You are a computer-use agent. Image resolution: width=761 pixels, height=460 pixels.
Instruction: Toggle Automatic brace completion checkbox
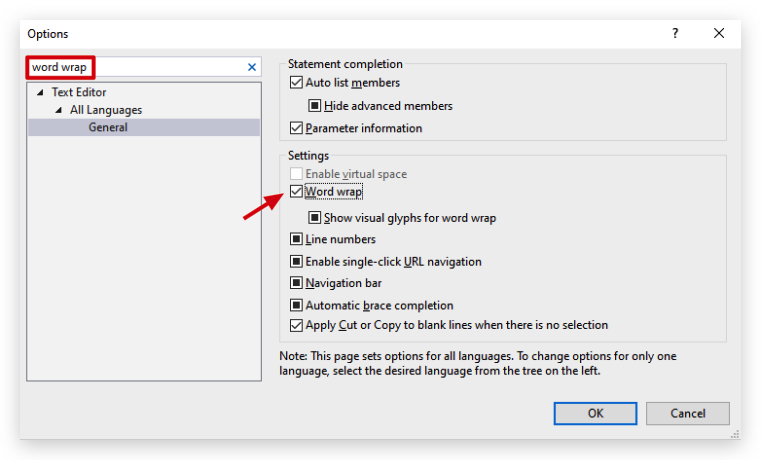click(296, 305)
